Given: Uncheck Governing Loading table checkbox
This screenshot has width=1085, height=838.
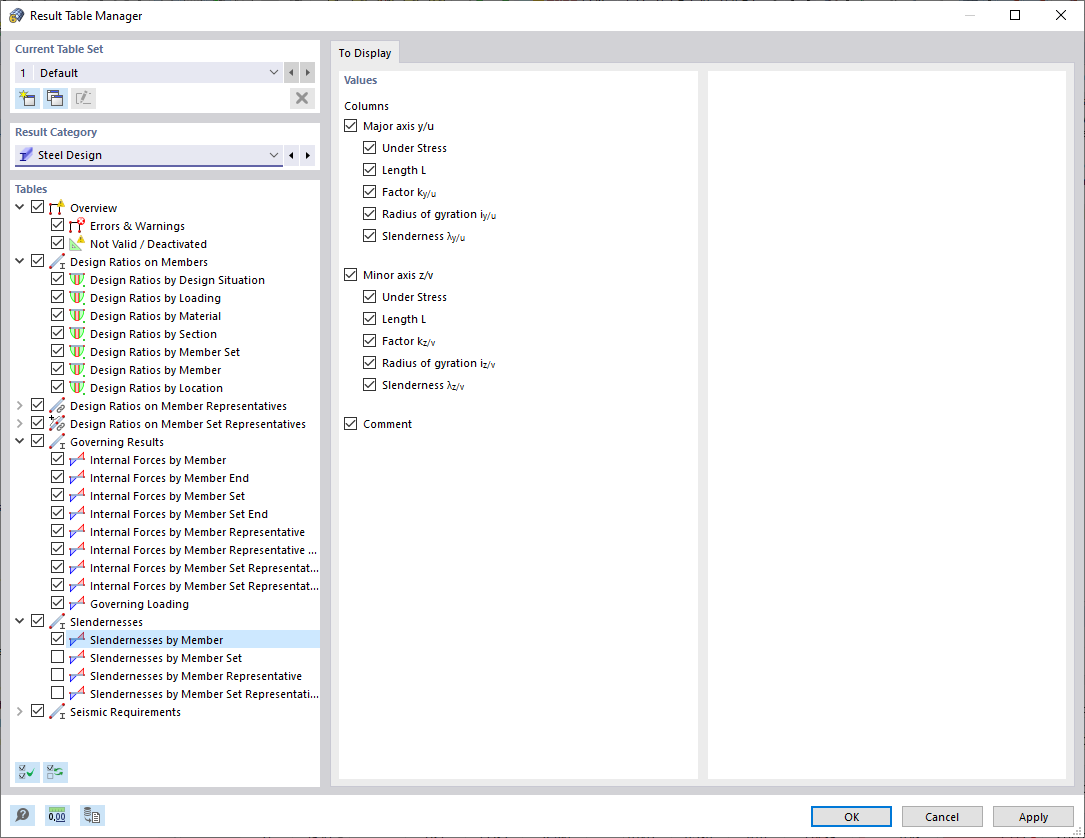Looking at the screenshot, I should click(57, 603).
